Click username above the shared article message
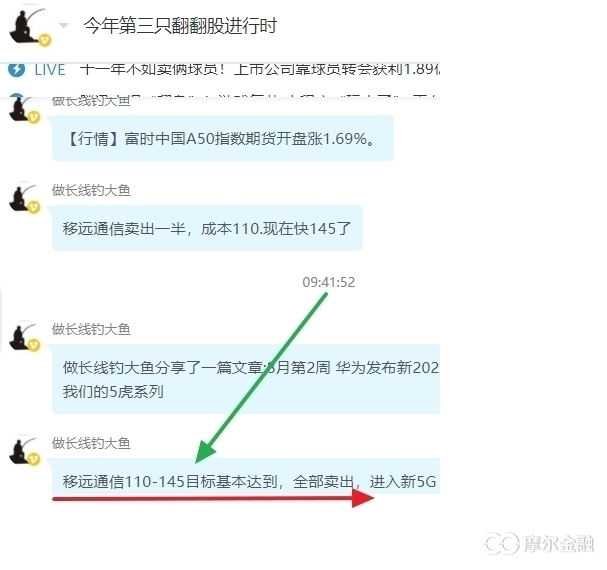Viewport: 607px width, 570px height. tap(91, 329)
